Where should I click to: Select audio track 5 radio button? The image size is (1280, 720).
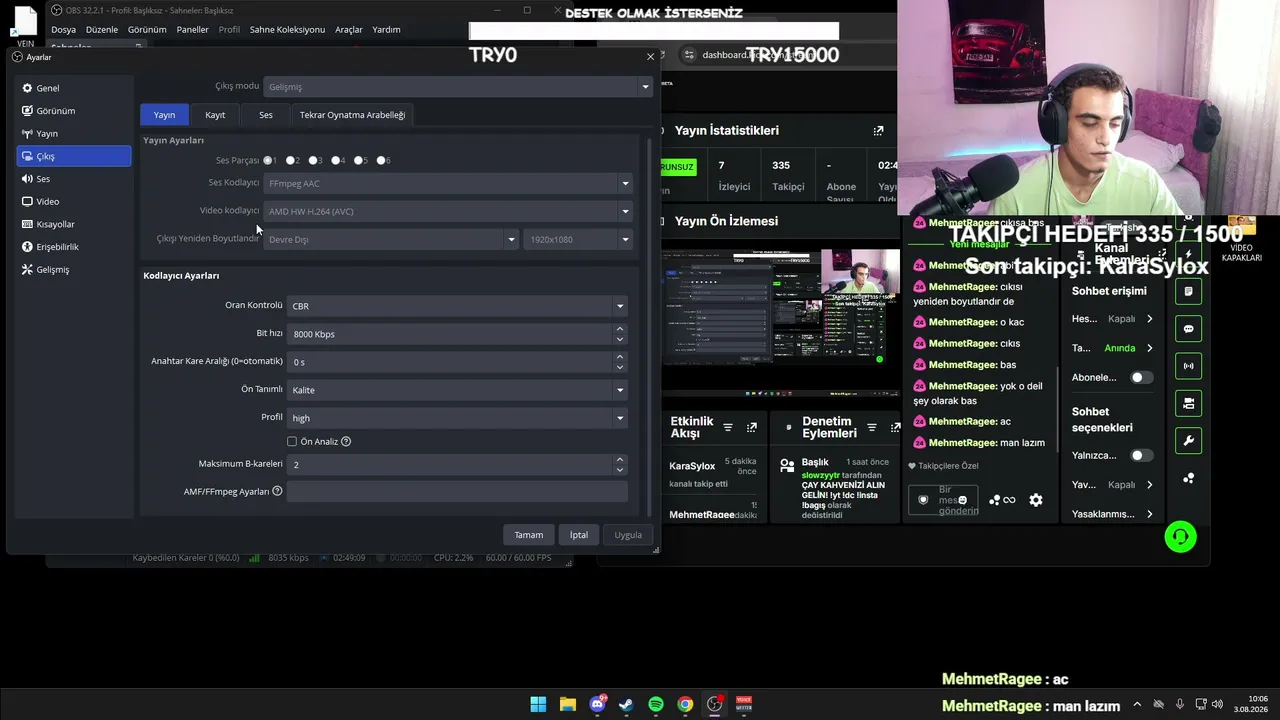[x=358, y=160]
